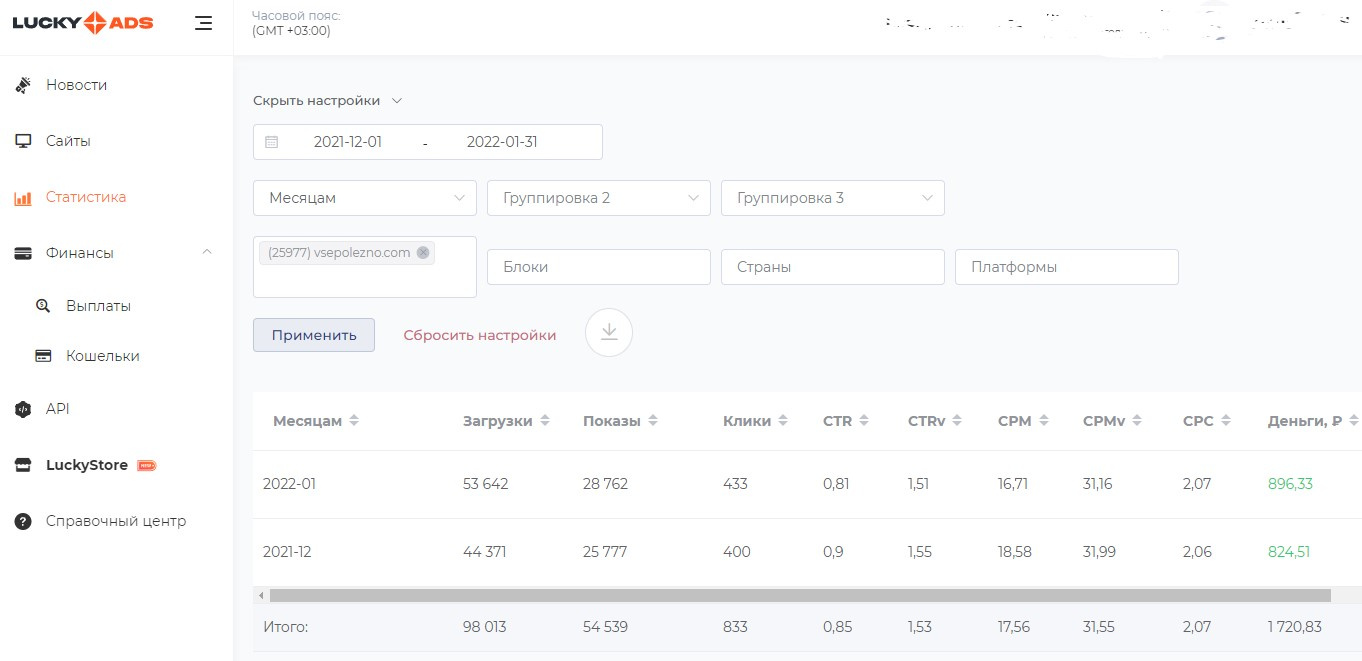Image resolution: width=1362 pixels, height=661 pixels.
Task: Open the Группировка 2 dropdown
Action: pos(598,198)
